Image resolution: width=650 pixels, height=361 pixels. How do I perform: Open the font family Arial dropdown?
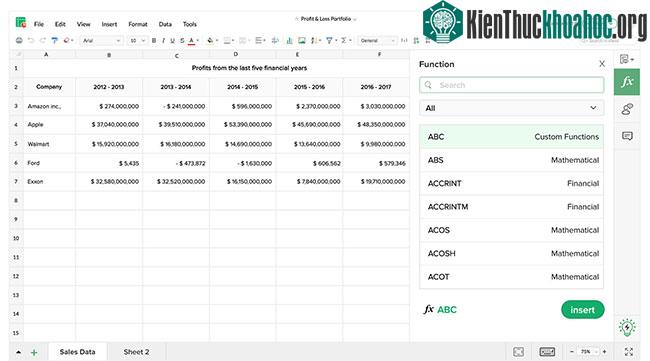(101, 41)
